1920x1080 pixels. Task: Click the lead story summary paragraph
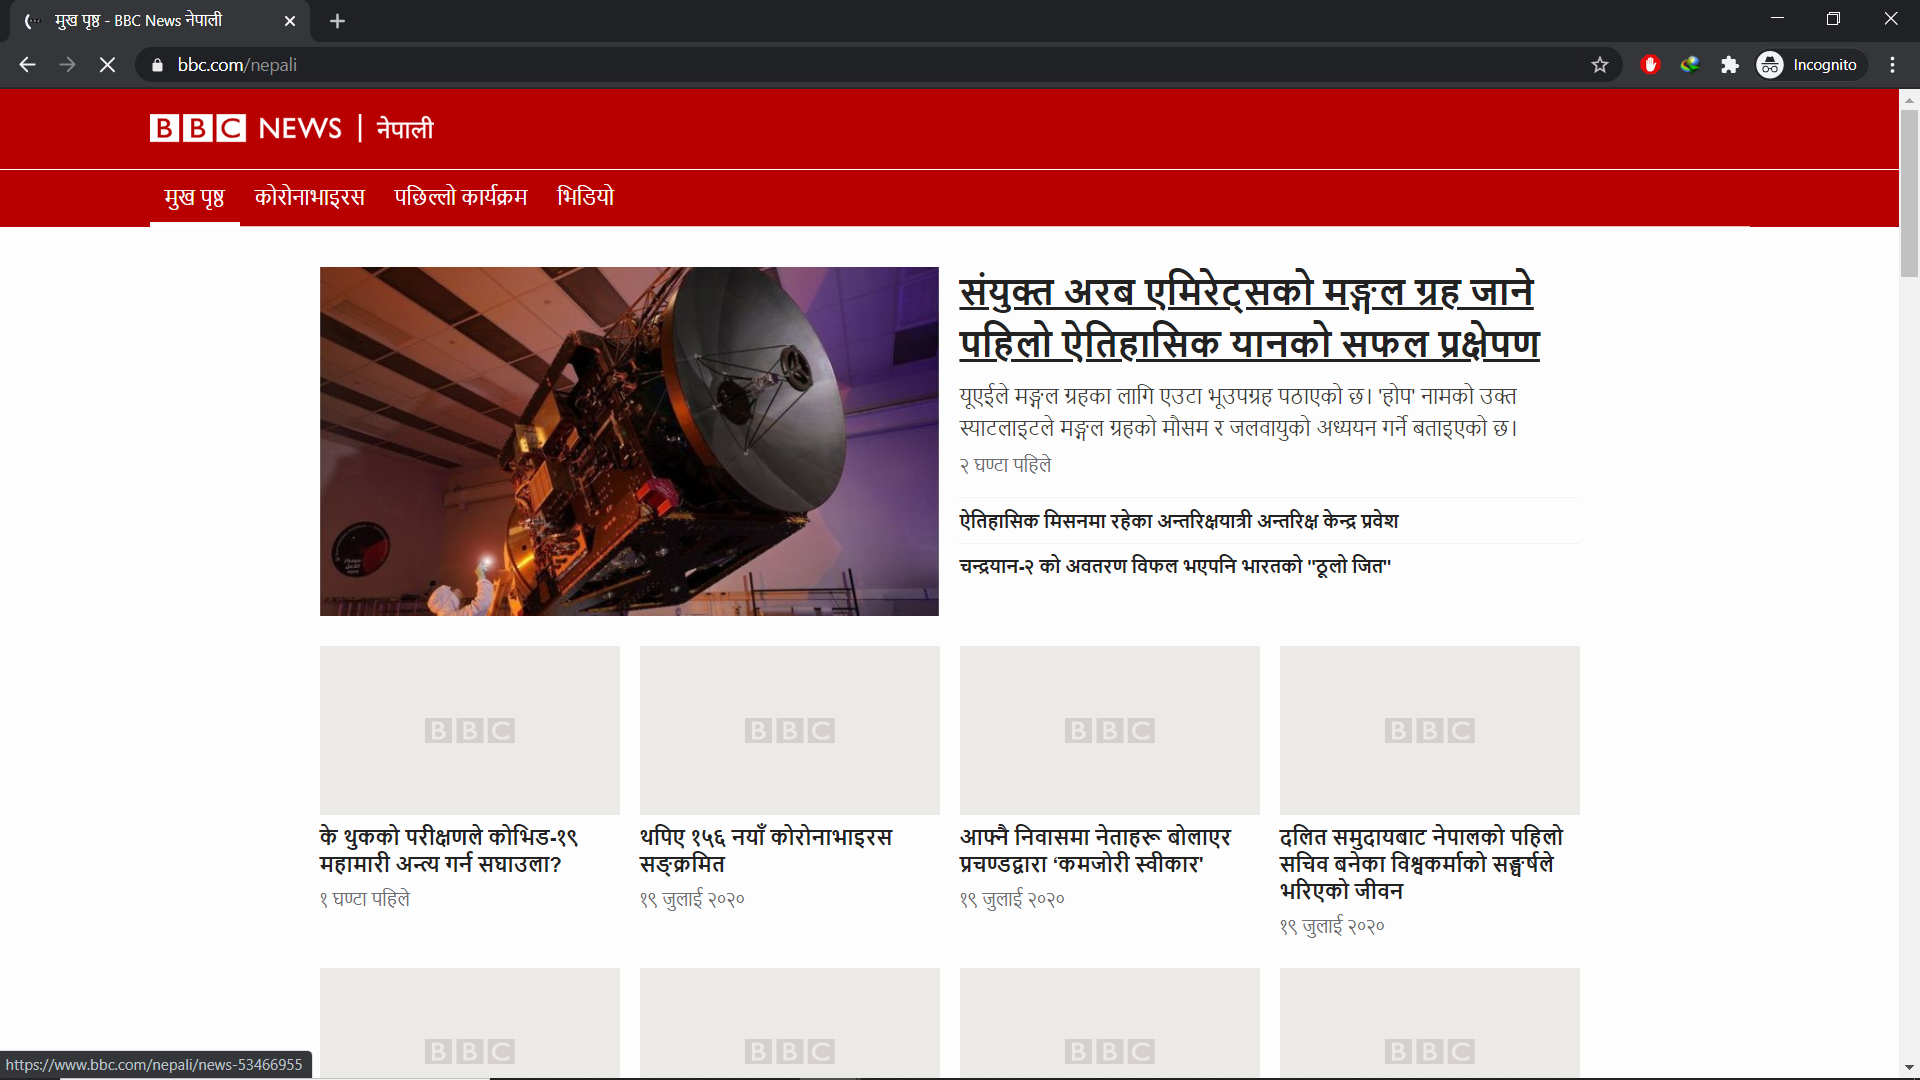(x=1238, y=412)
